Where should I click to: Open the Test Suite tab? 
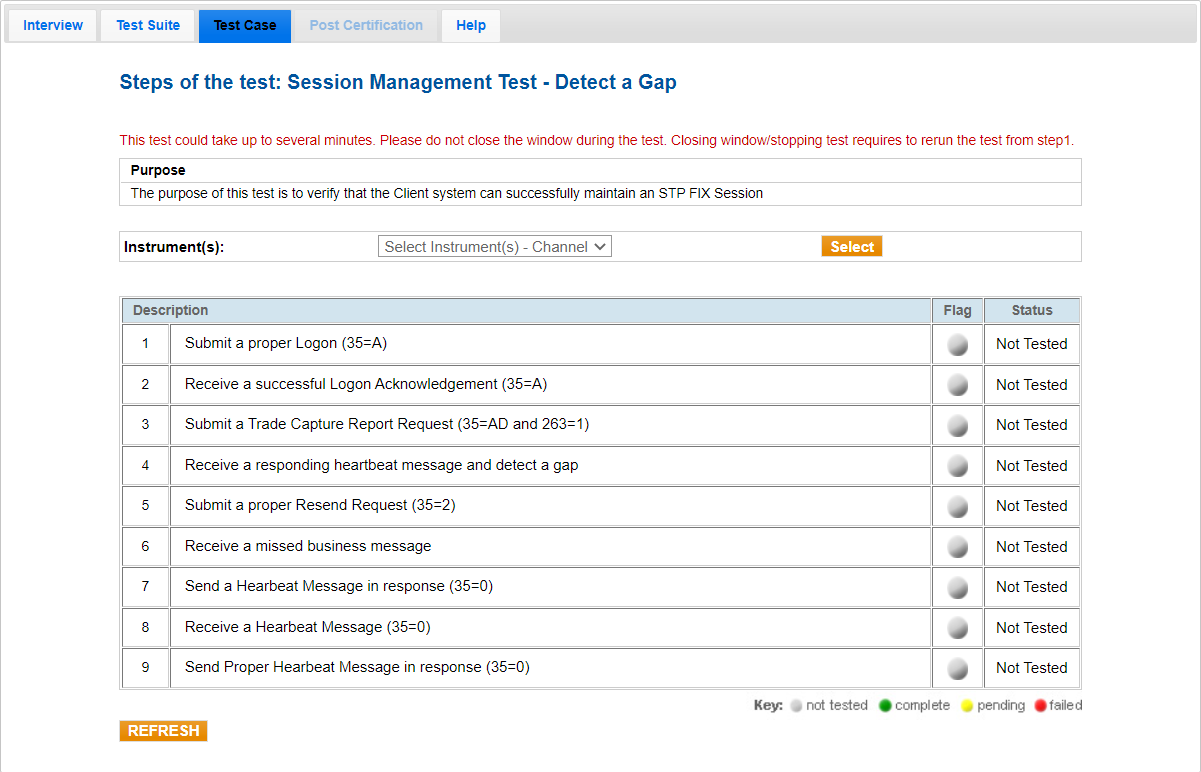pos(148,26)
